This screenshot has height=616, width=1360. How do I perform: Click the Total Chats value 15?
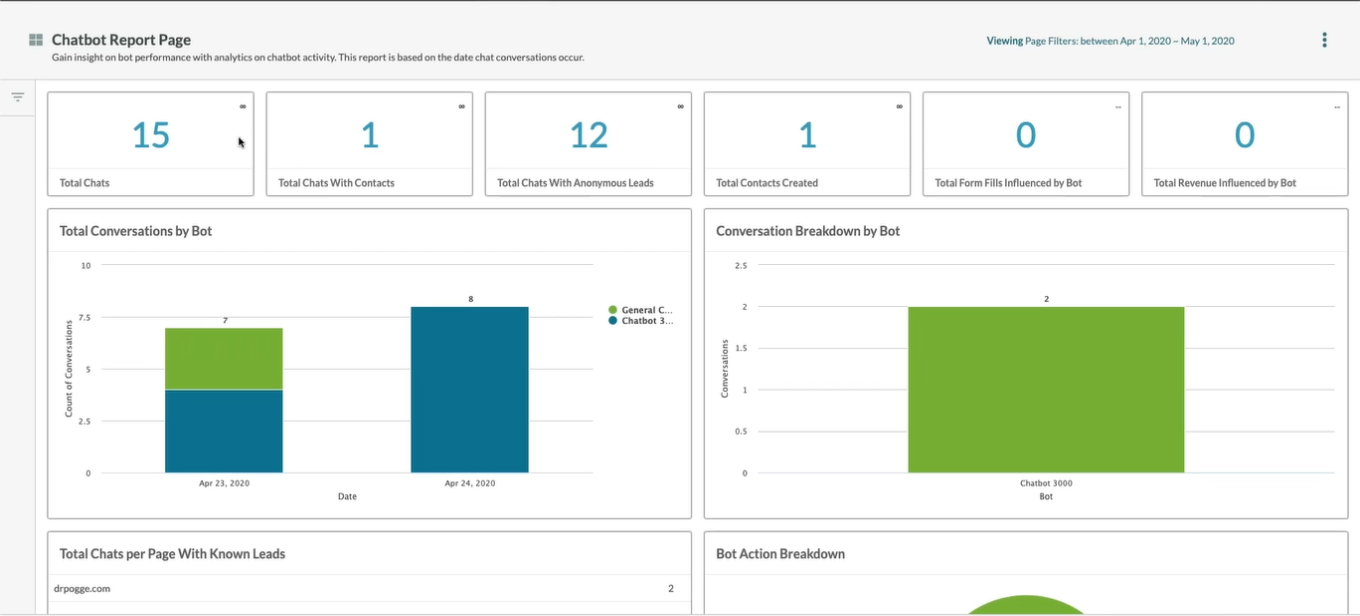(151, 135)
